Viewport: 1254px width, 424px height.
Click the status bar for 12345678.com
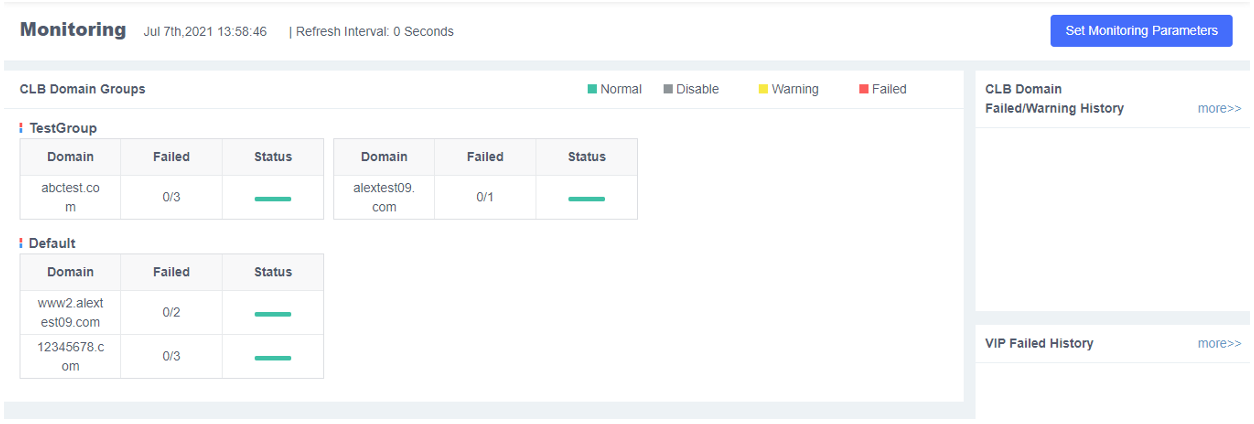(272, 357)
